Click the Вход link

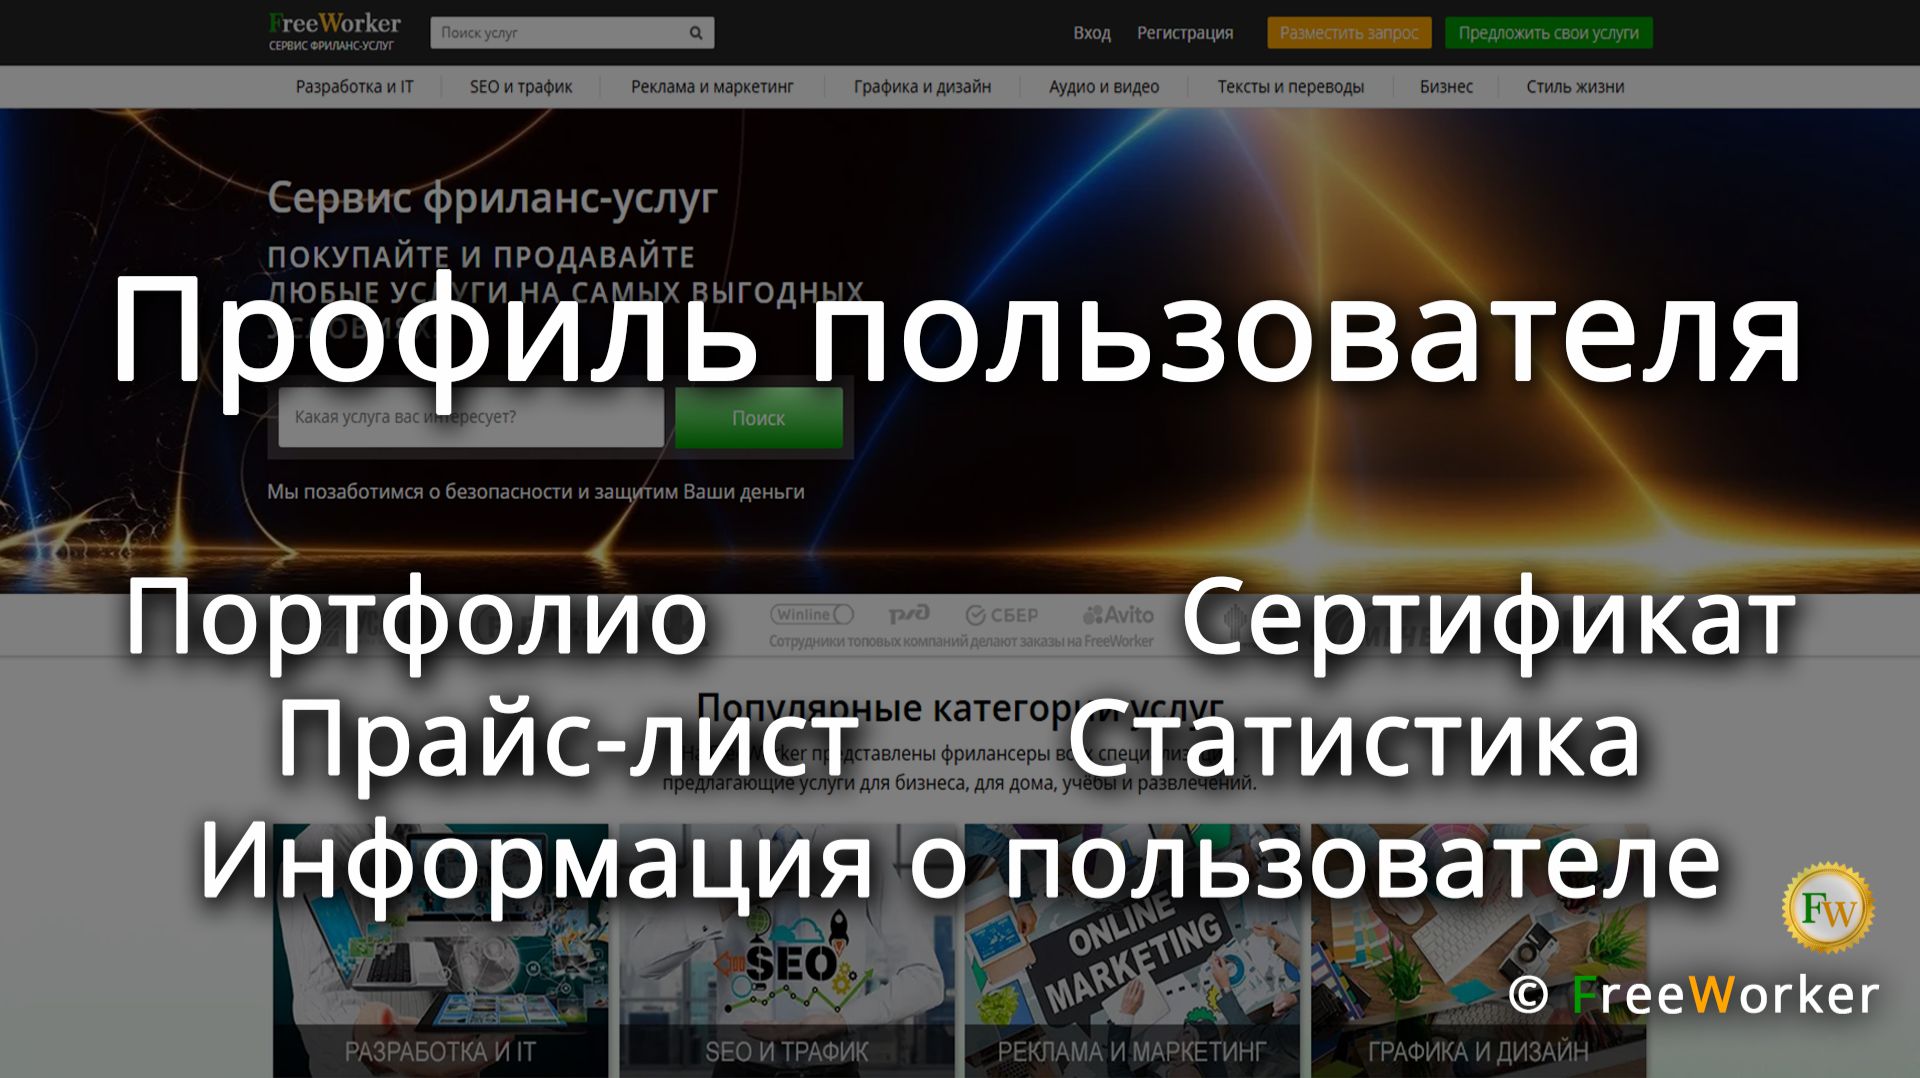(x=1091, y=33)
